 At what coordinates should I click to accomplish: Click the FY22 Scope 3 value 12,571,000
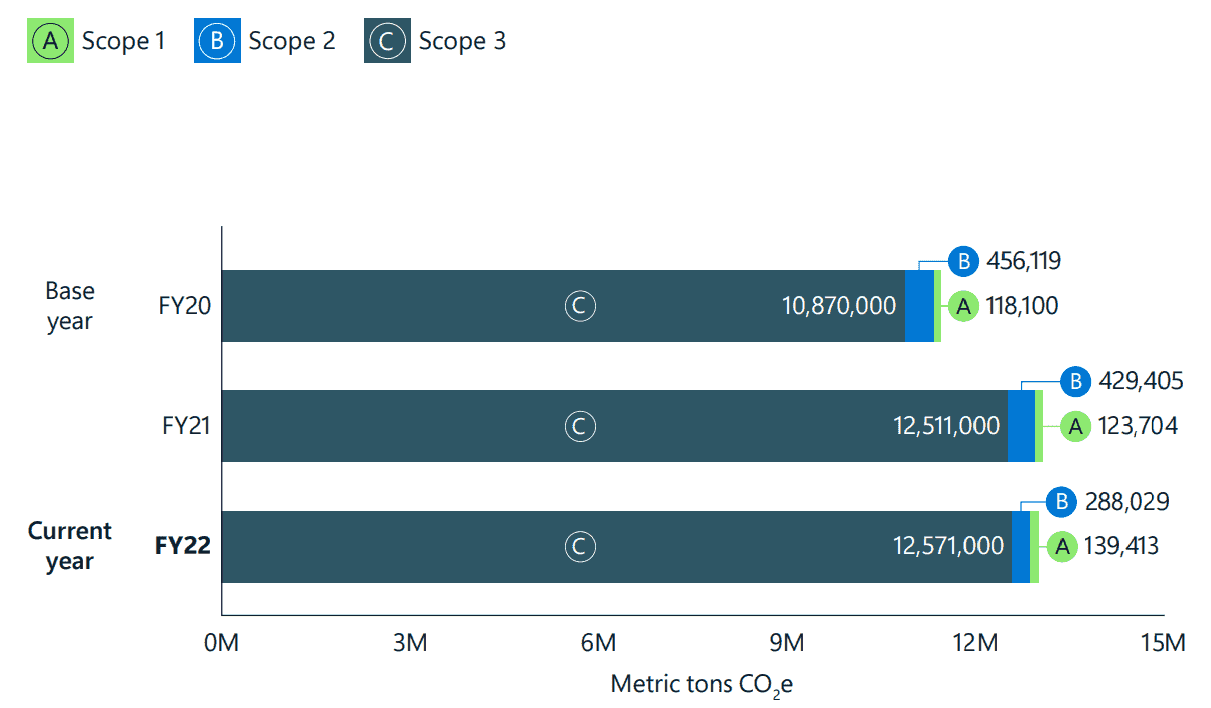[948, 546]
